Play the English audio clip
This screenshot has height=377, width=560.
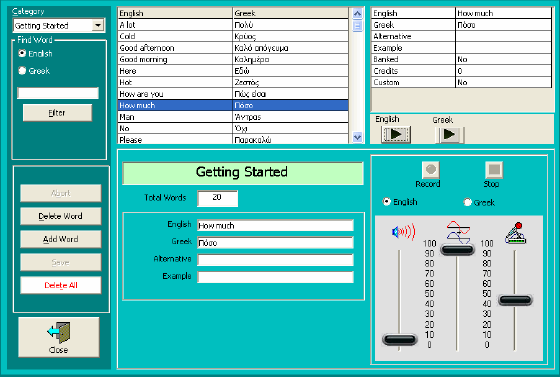396,135
